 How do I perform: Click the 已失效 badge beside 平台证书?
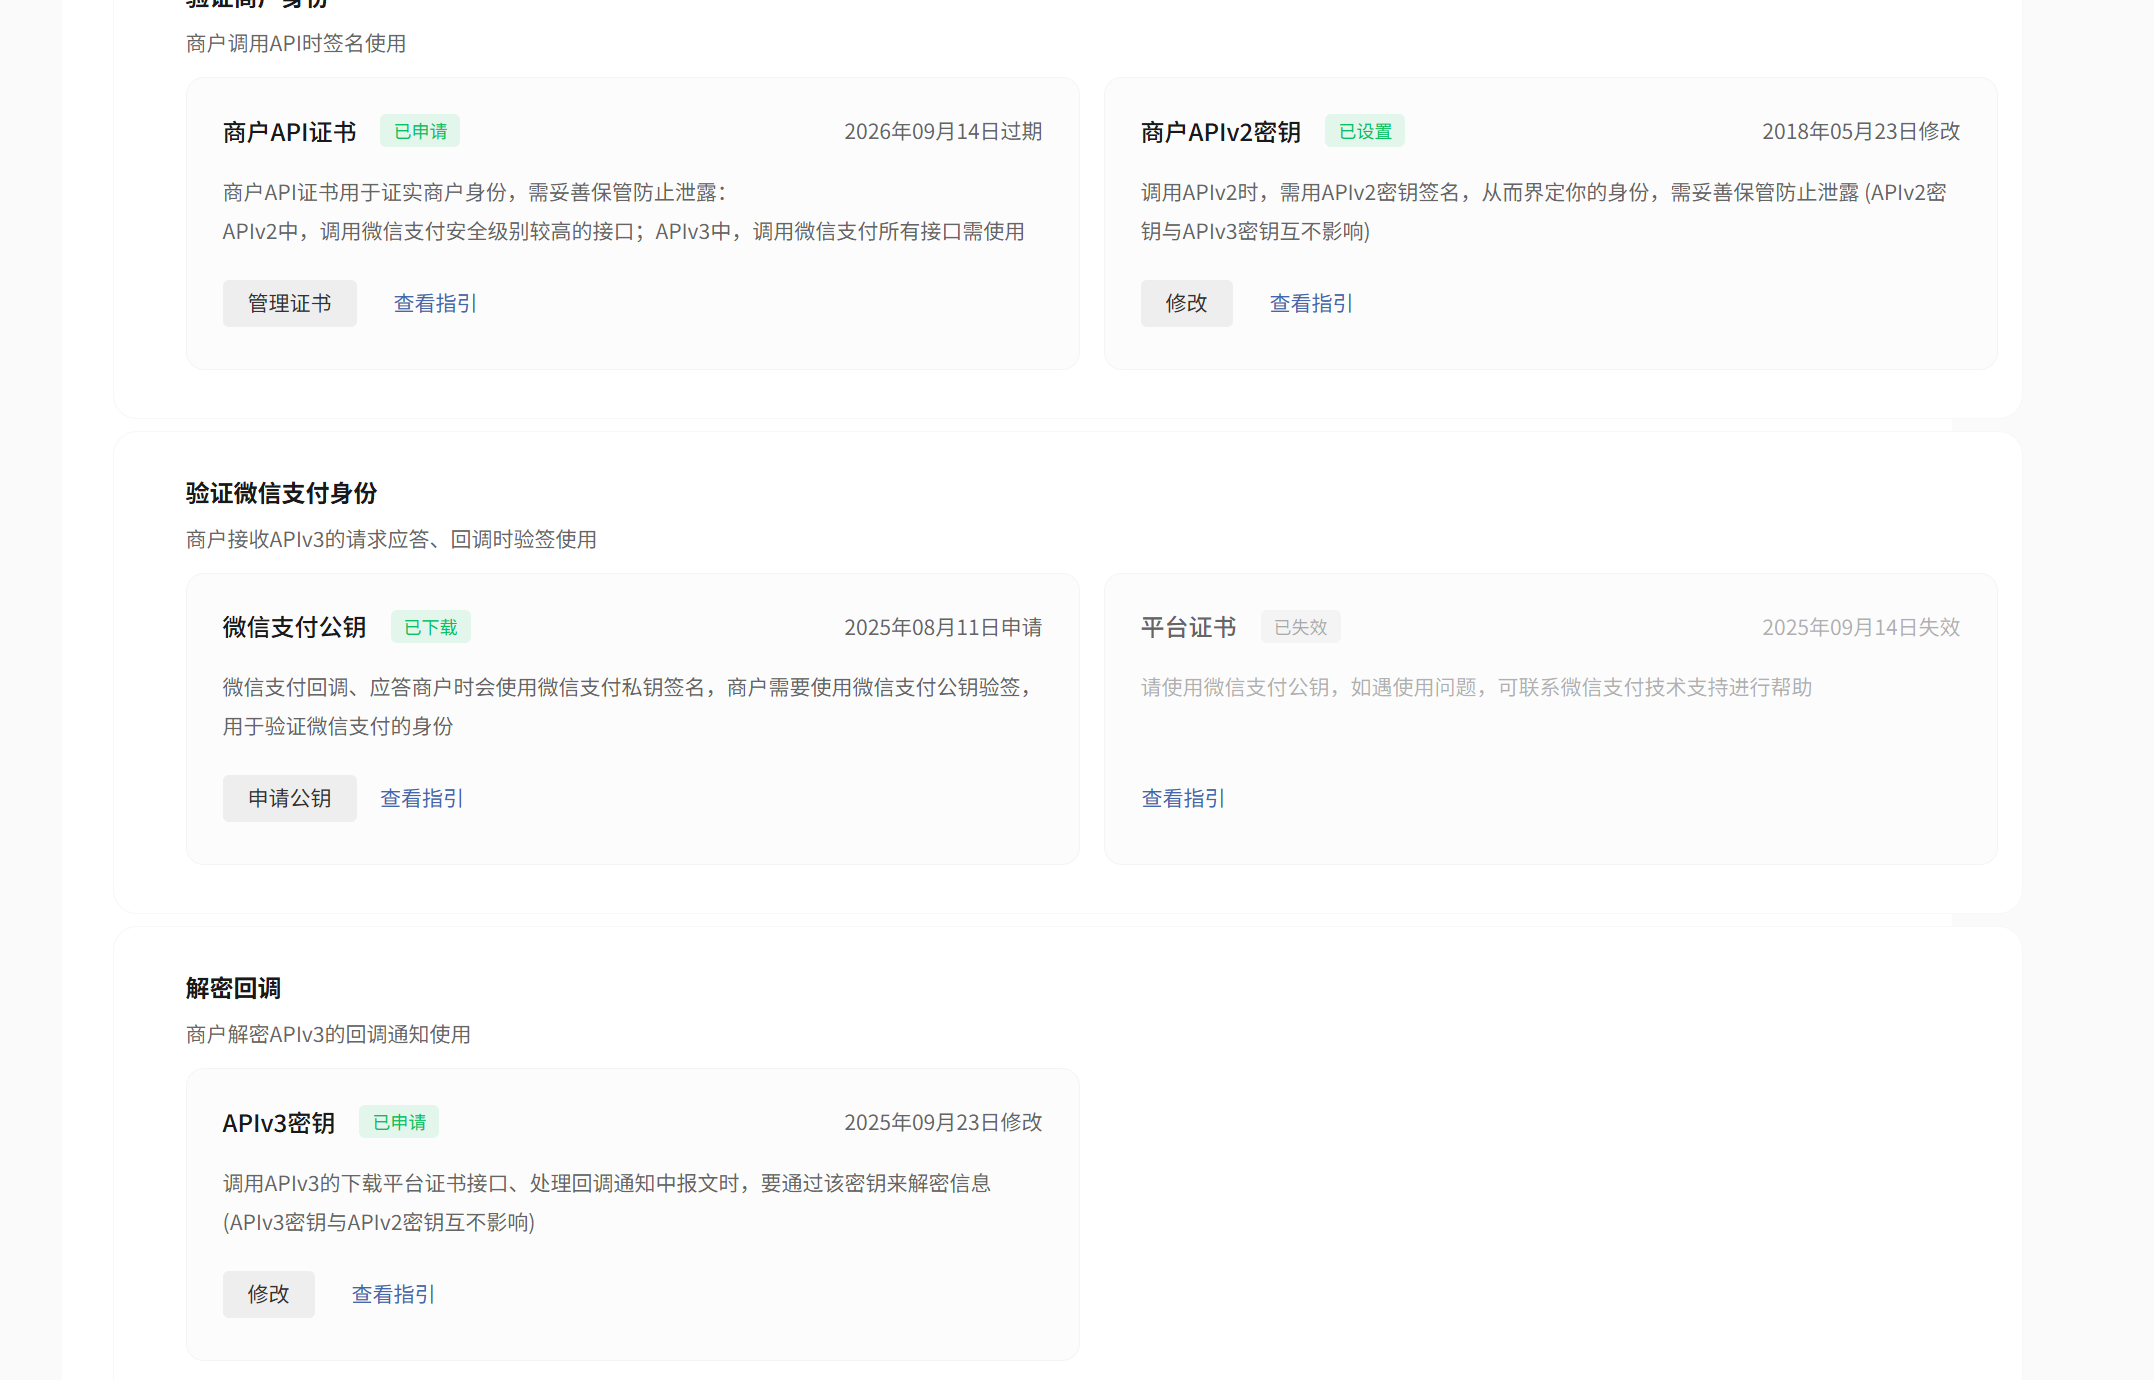(x=1300, y=627)
